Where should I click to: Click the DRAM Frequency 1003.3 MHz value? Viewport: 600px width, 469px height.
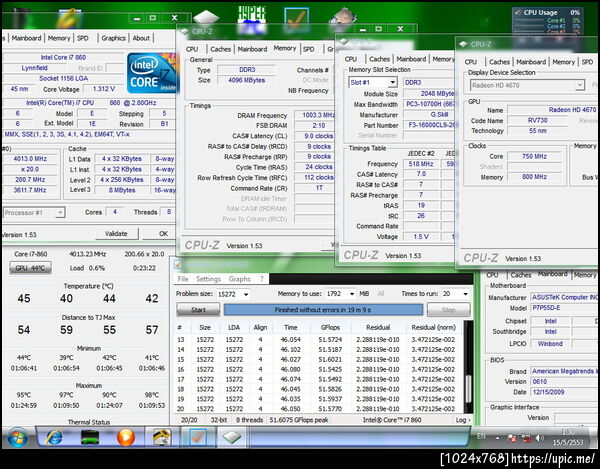pyautogui.click(x=315, y=115)
